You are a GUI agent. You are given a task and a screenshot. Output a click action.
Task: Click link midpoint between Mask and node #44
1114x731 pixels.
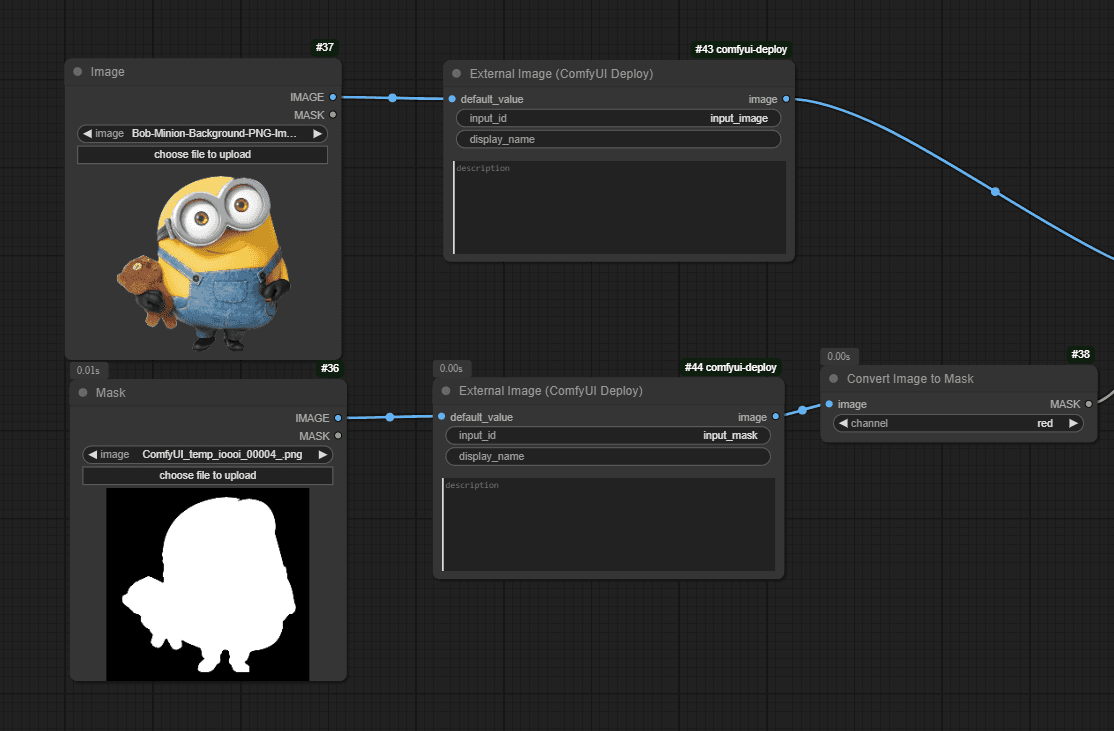390,417
